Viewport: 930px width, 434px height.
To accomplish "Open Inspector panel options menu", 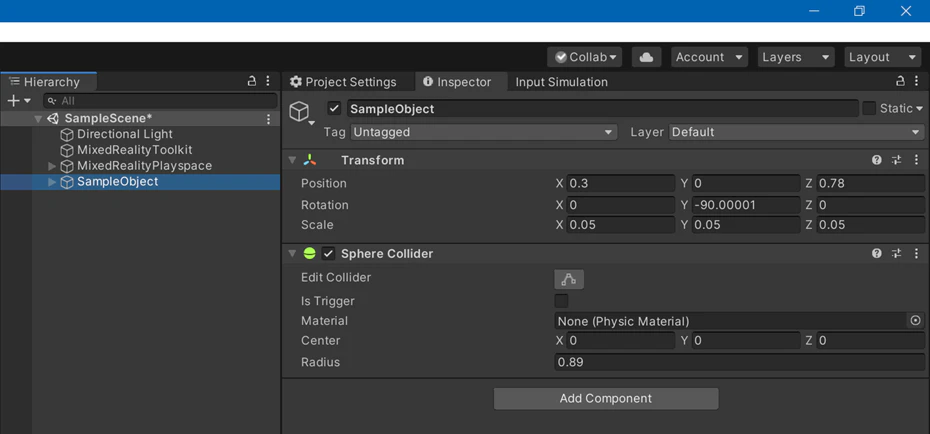I will [916, 81].
